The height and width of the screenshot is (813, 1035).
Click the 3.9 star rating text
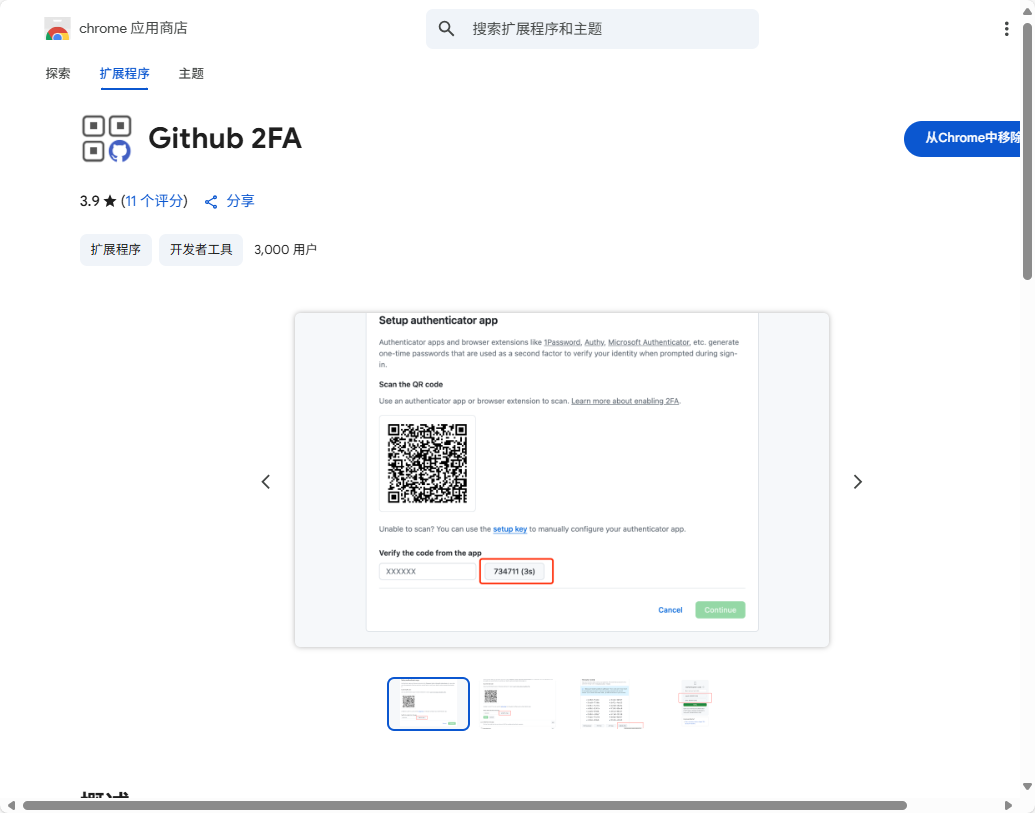click(98, 201)
